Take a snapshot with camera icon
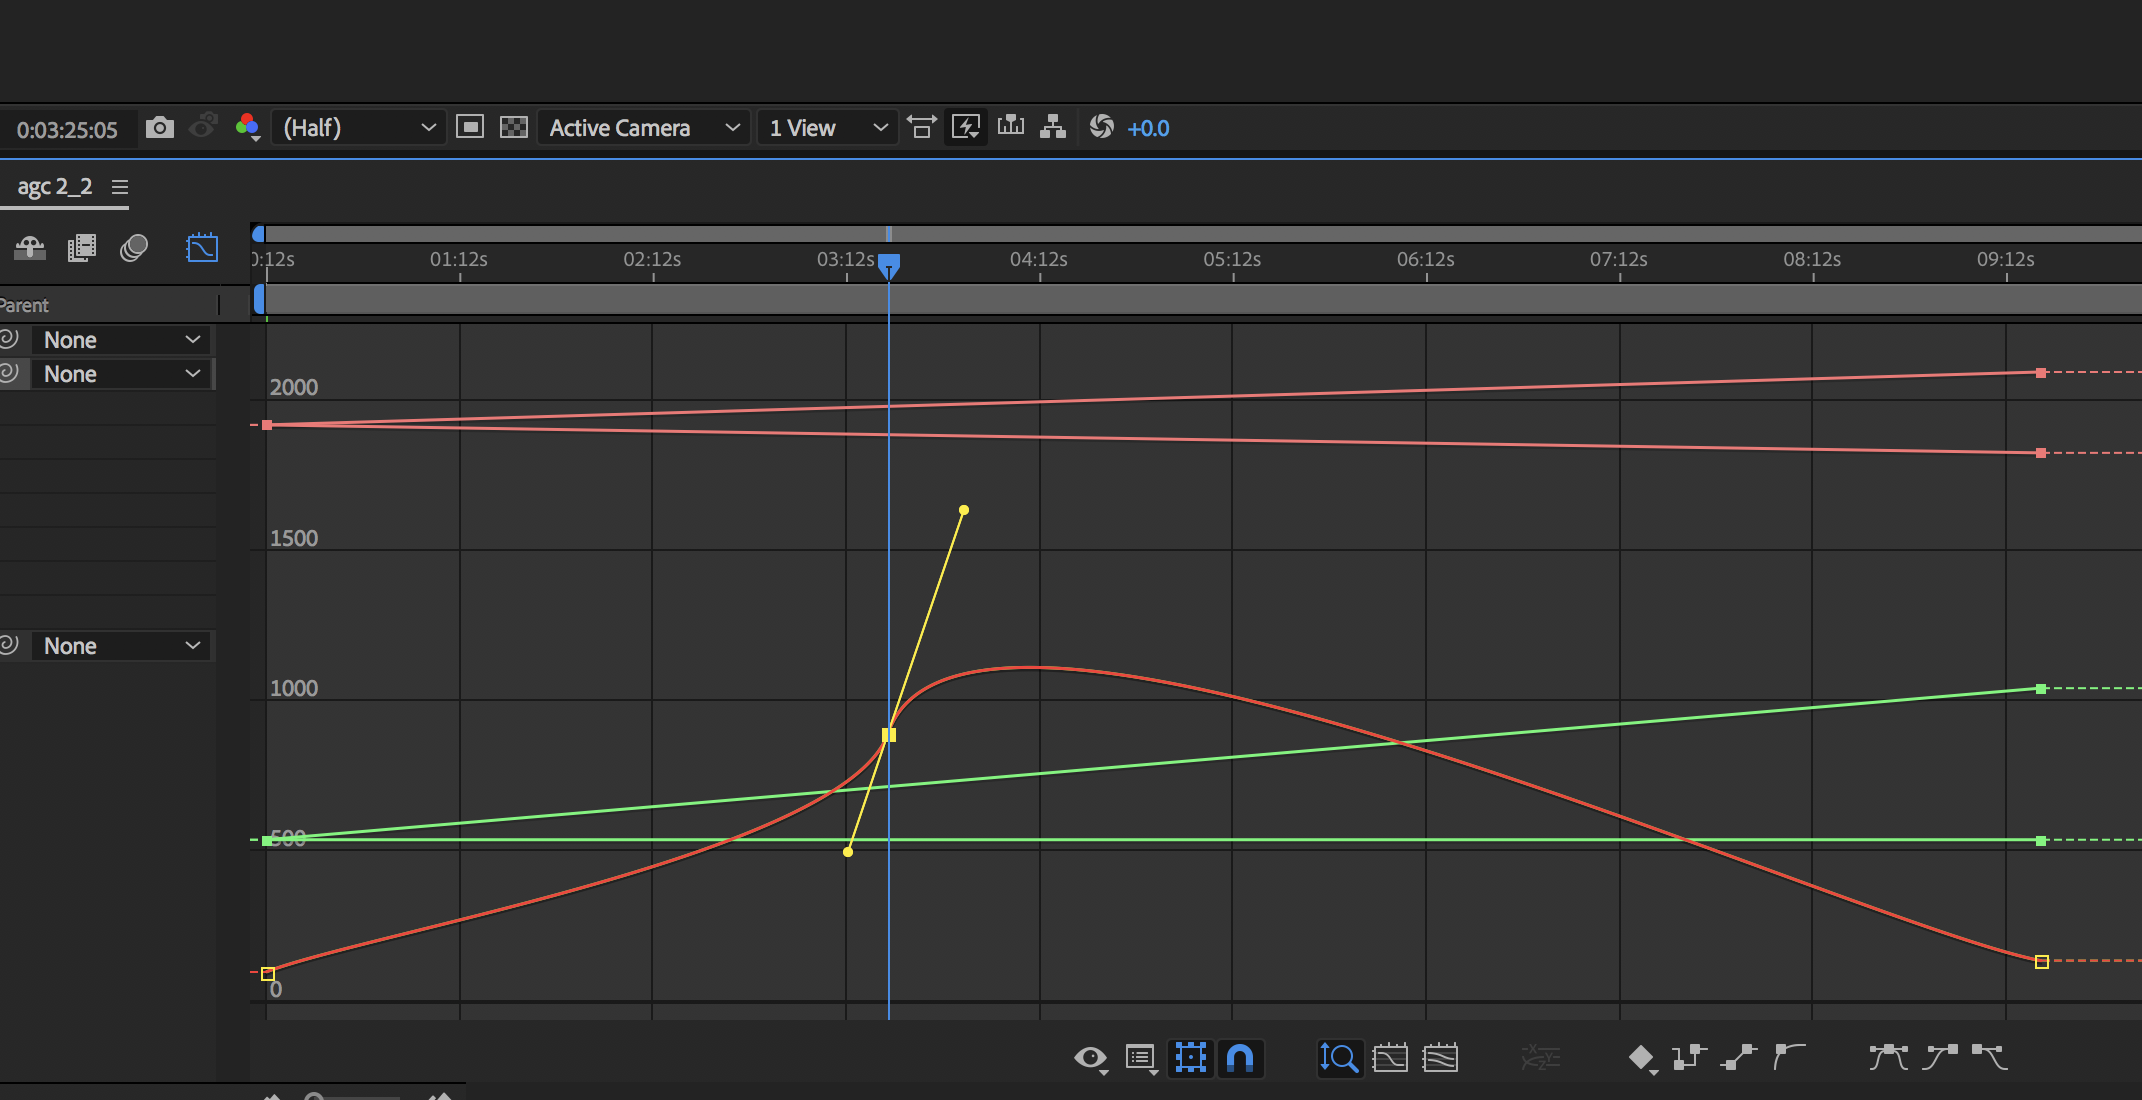The width and height of the screenshot is (2142, 1100). [159, 128]
